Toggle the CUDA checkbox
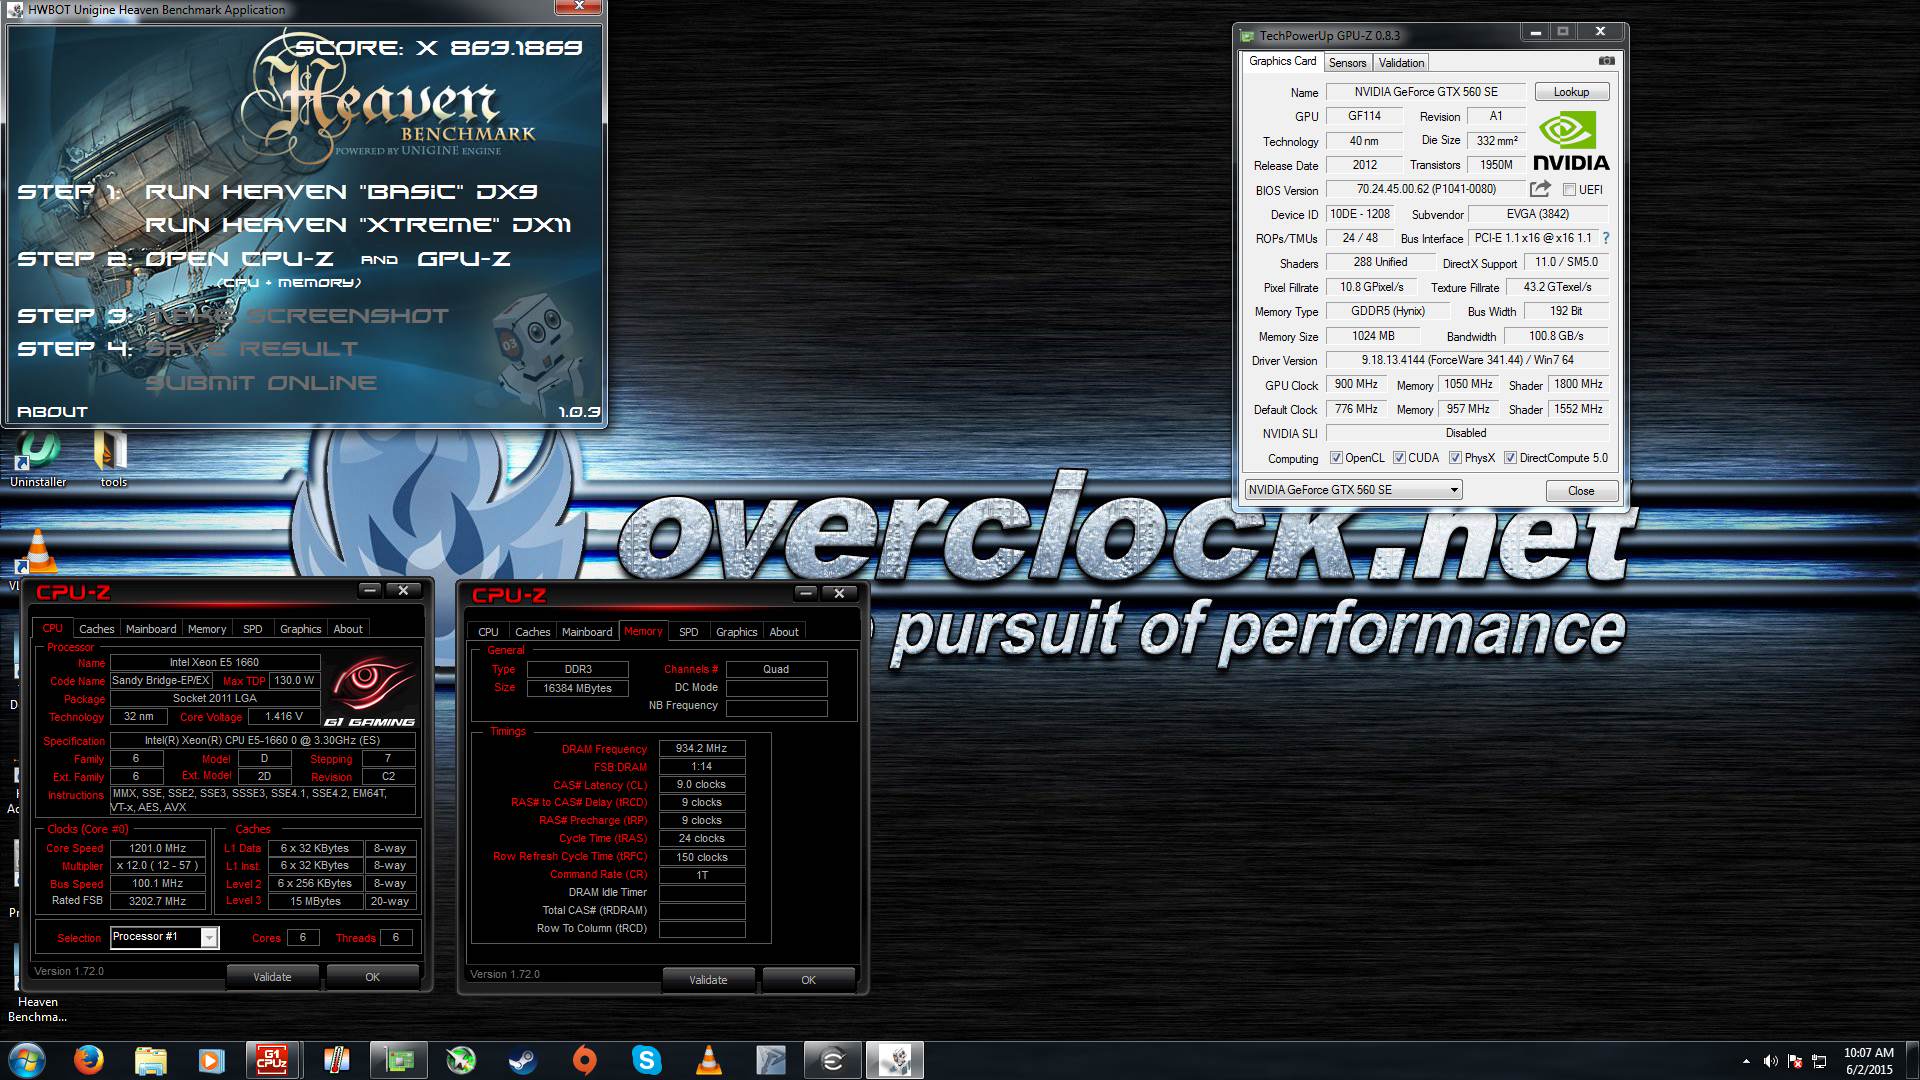Viewport: 1920px width, 1080px height. coord(1399,458)
